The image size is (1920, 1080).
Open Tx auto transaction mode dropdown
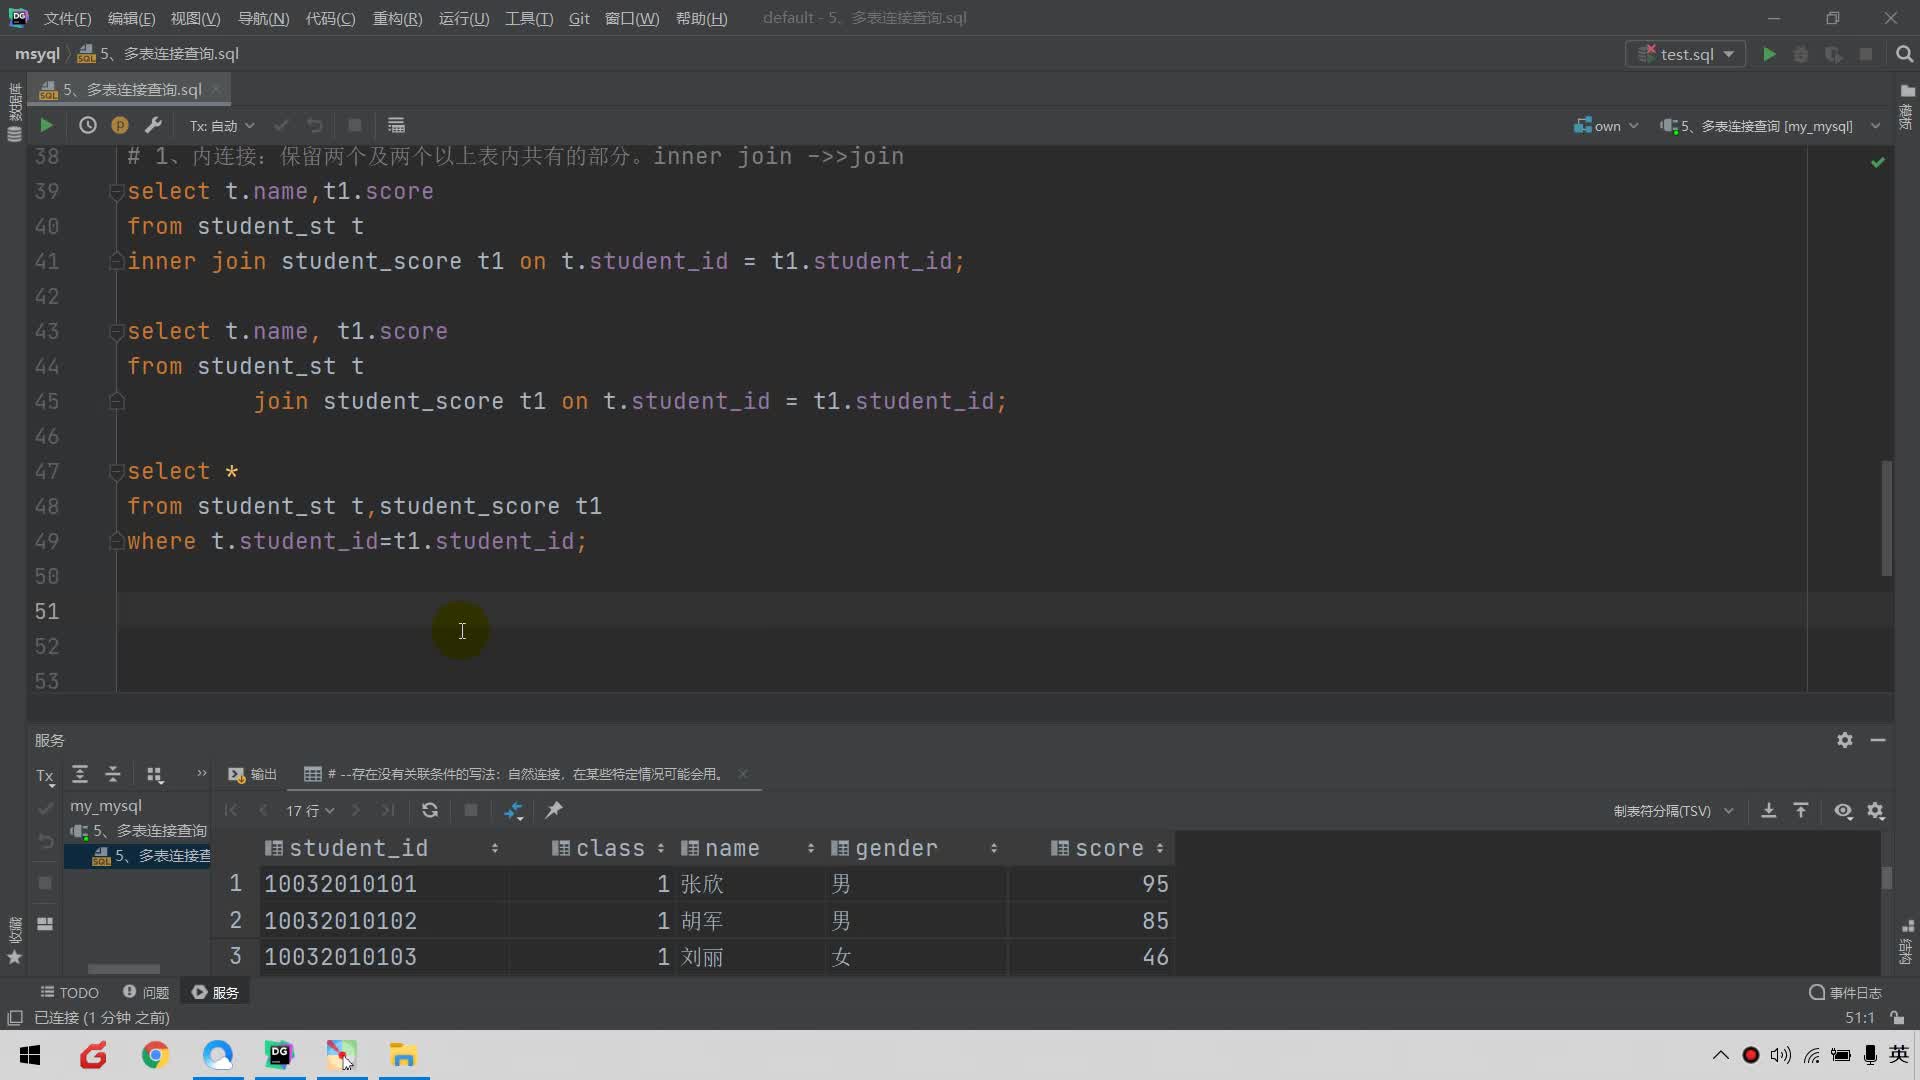coord(222,125)
